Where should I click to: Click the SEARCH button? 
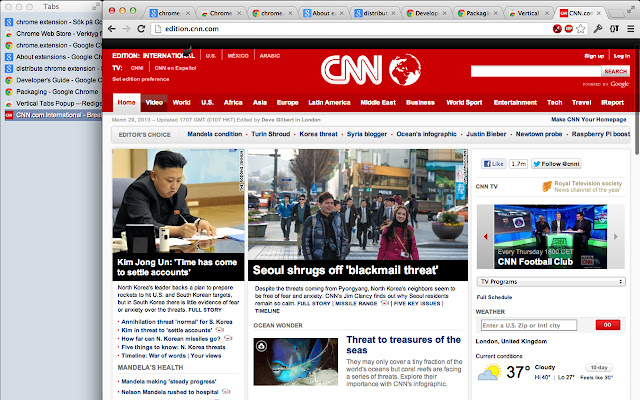click(615, 72)
